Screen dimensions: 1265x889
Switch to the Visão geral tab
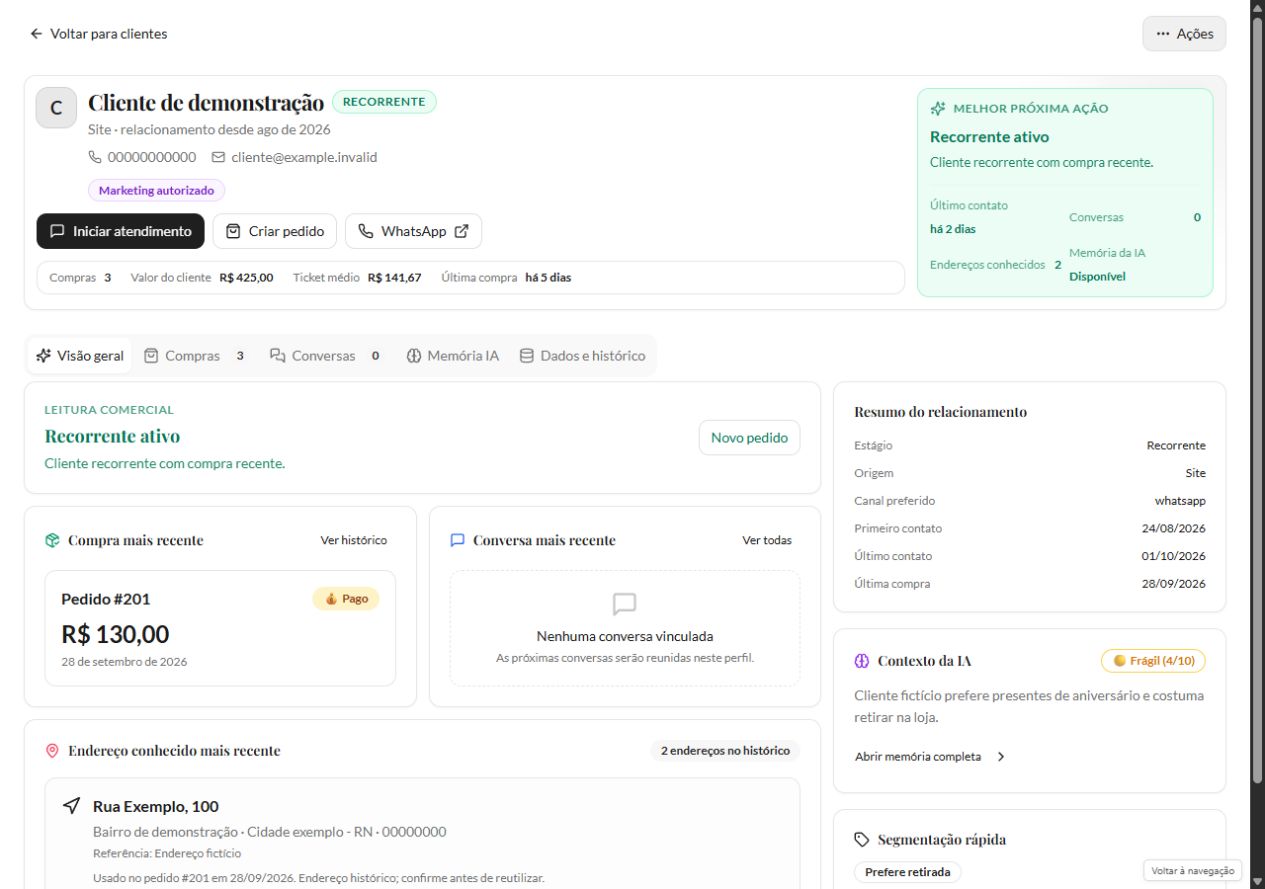point(80,355)
